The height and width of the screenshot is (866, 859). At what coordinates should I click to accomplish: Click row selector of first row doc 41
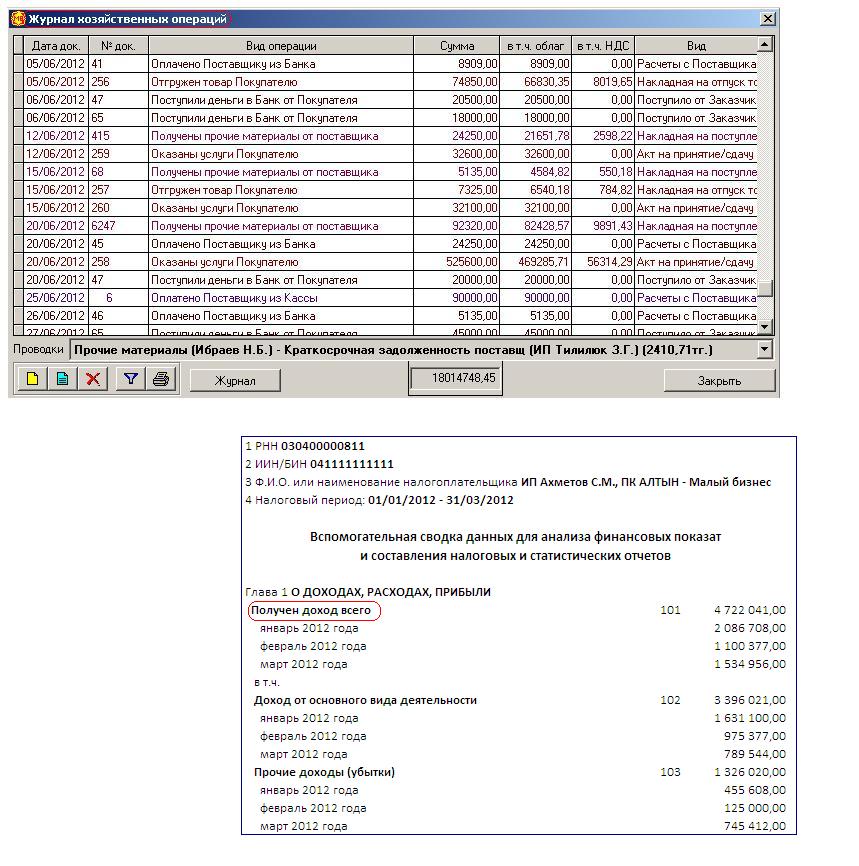point(18,64)
